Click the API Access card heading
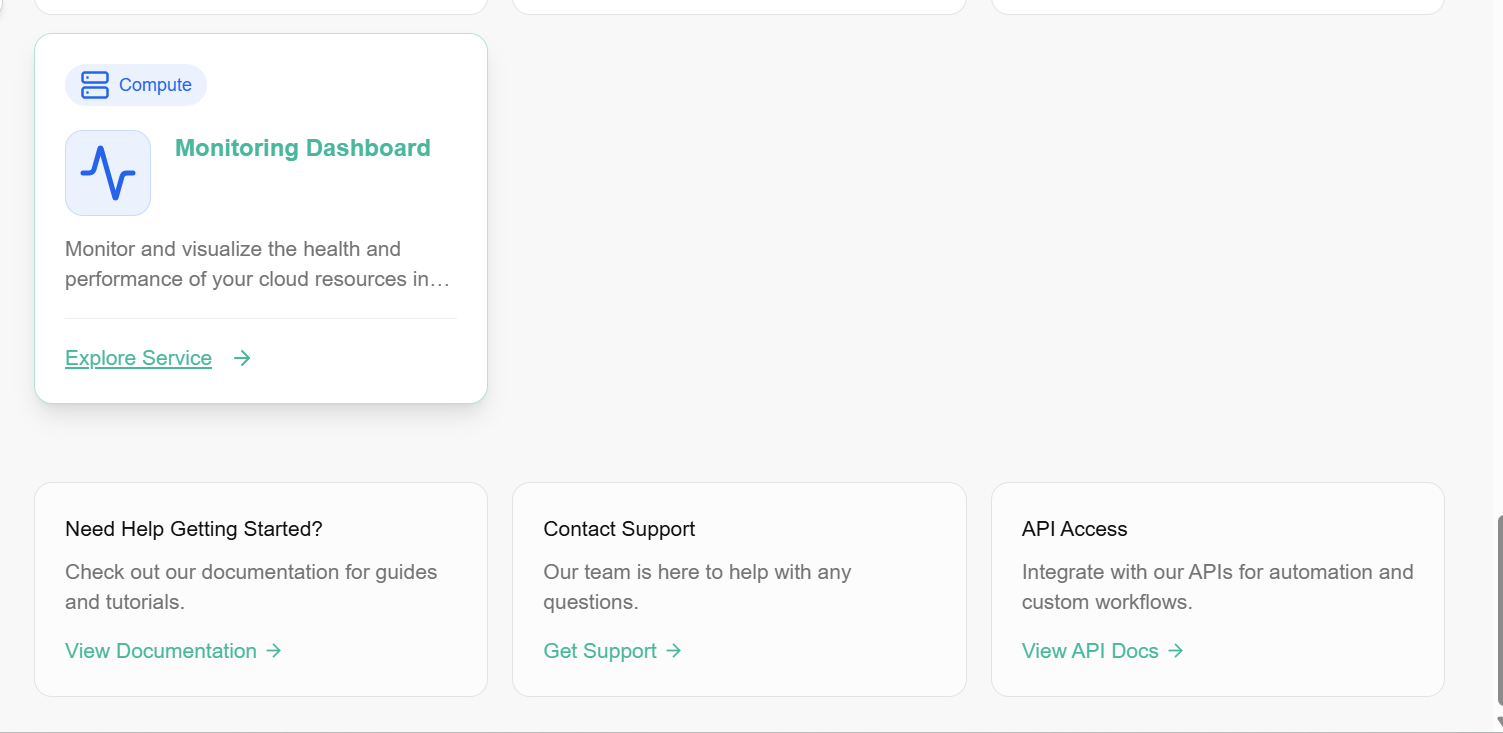 coord(1074,529)
